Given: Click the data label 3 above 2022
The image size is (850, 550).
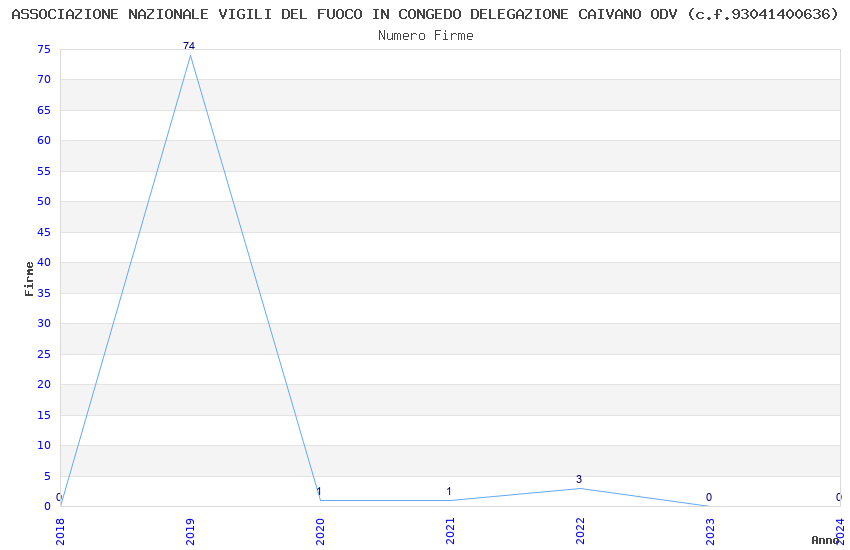Looking at the screenshot, I should point(579,479).
